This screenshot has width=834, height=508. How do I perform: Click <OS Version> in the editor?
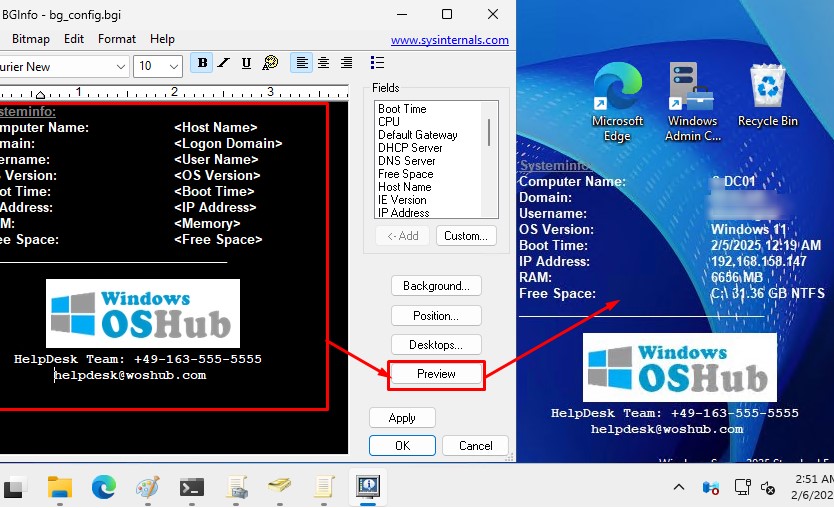[217, 176]
